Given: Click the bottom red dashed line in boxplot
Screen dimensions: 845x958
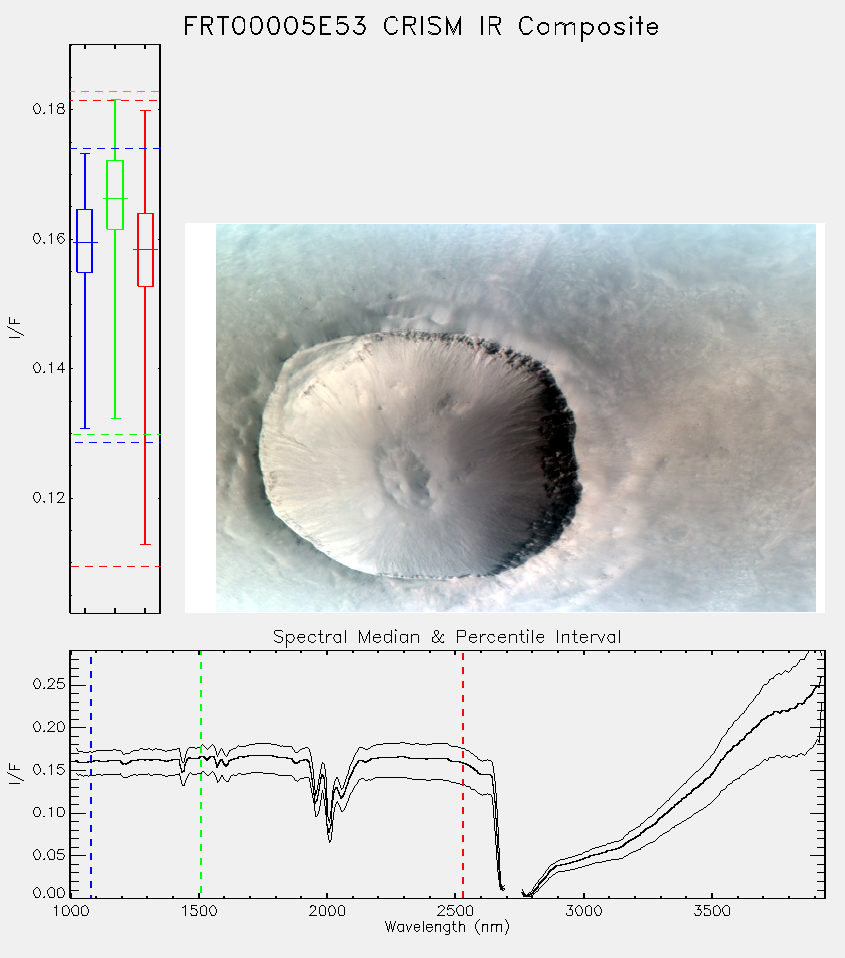Looking at the screenshot, I should point(115,566).
